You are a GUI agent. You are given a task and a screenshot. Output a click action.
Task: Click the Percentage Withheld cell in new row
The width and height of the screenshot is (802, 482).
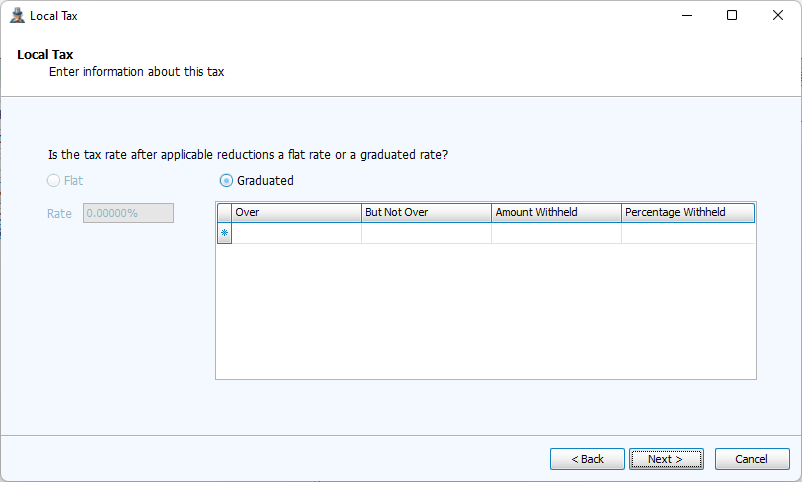click(688, 233)
